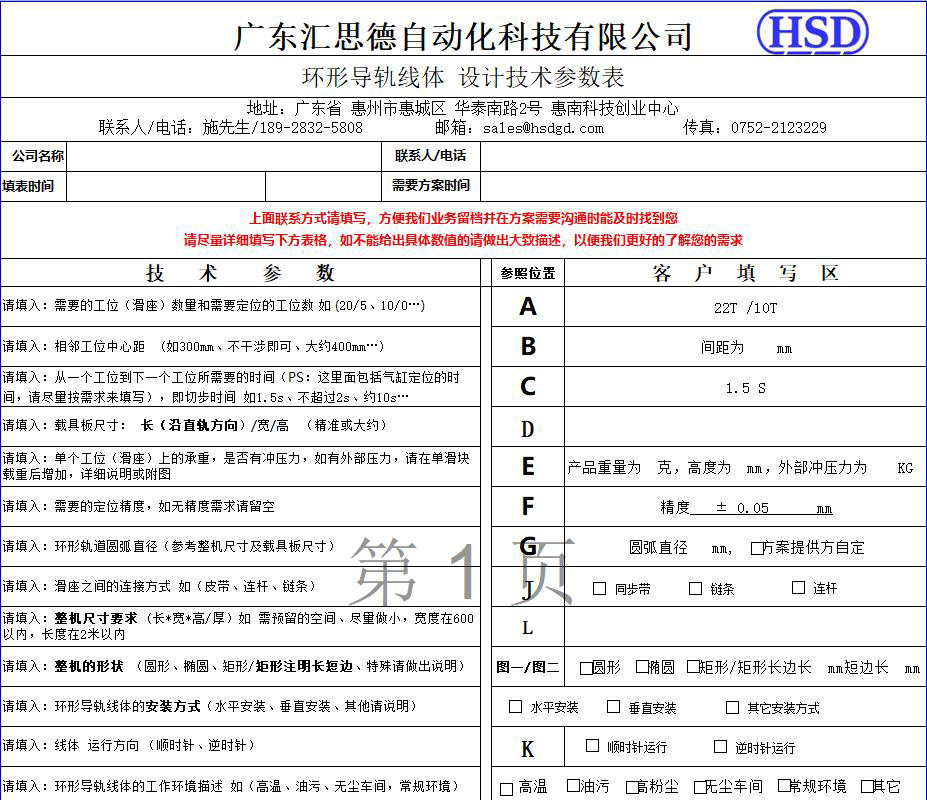Select the blank 联系人/电话 field
The image size is (927, 800).
click(702, 156)
